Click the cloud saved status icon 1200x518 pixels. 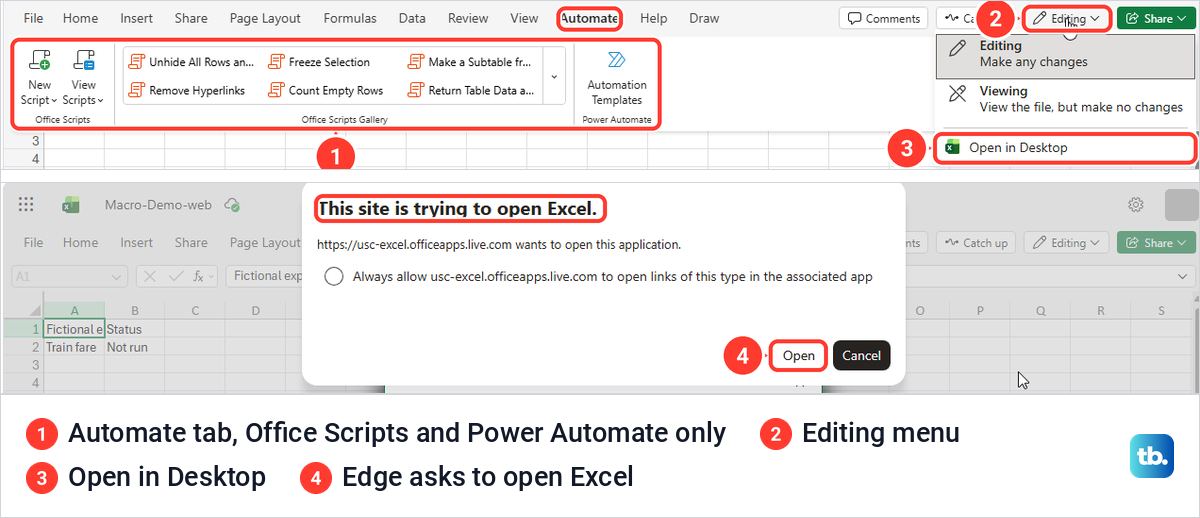[232, 204]
